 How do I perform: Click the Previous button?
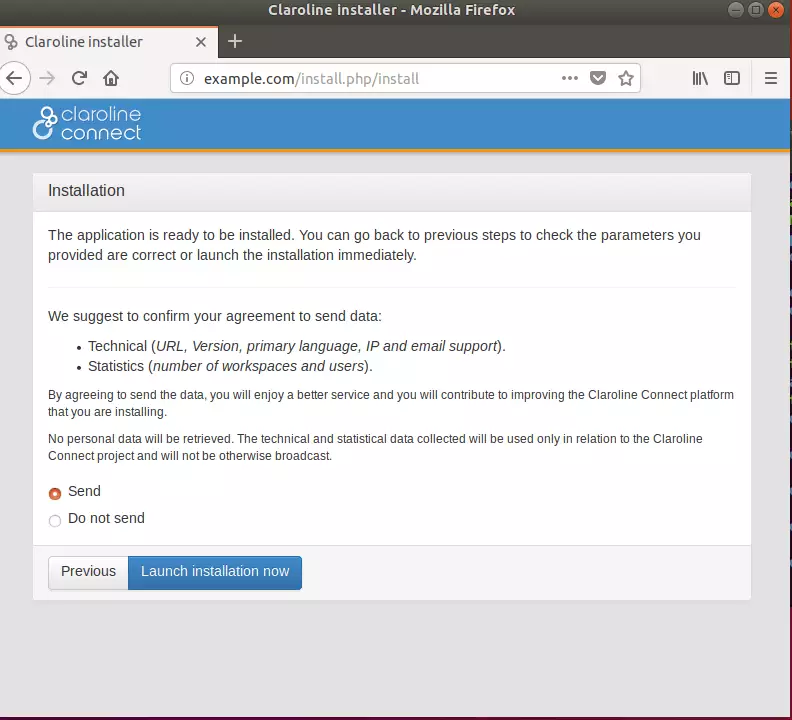[88, 572]
